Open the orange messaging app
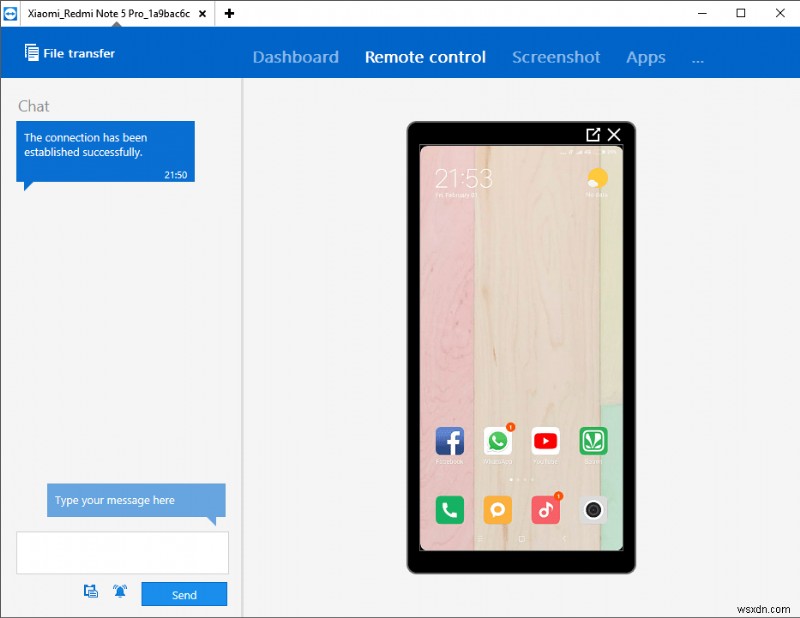This screenshot has height=618, width=800. click(497, 510)
